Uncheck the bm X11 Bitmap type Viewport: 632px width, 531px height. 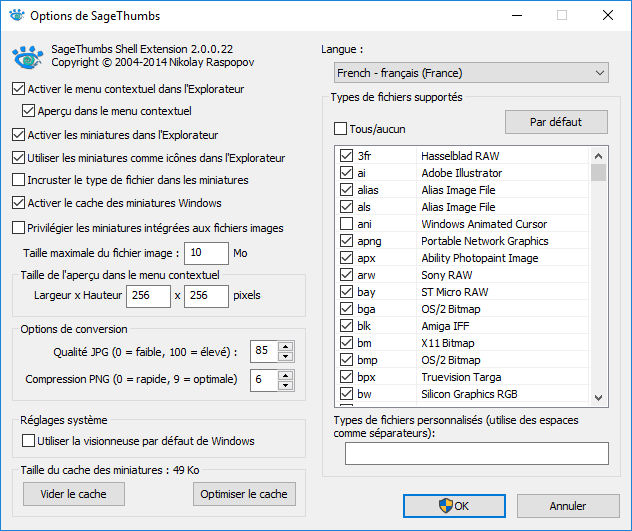(346, 343)
